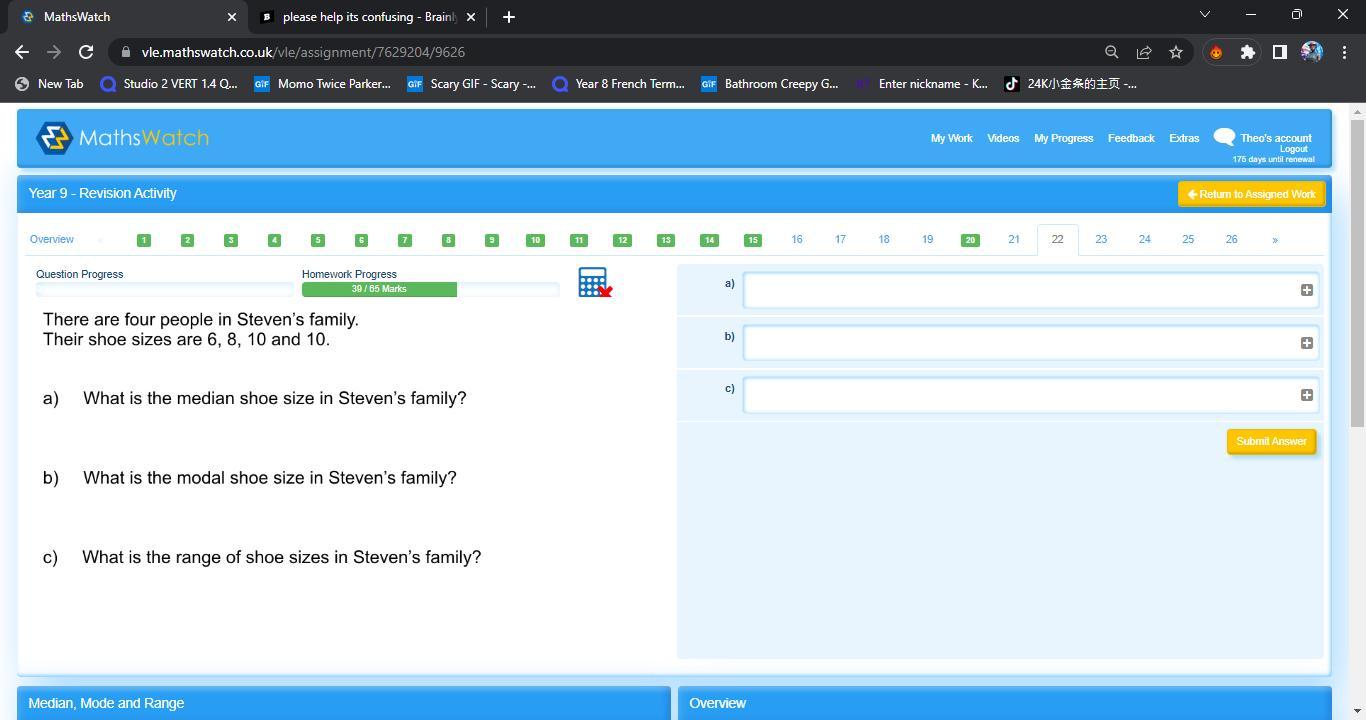
Task: Click the share page icon in address bar
Action: [1144, 52]
